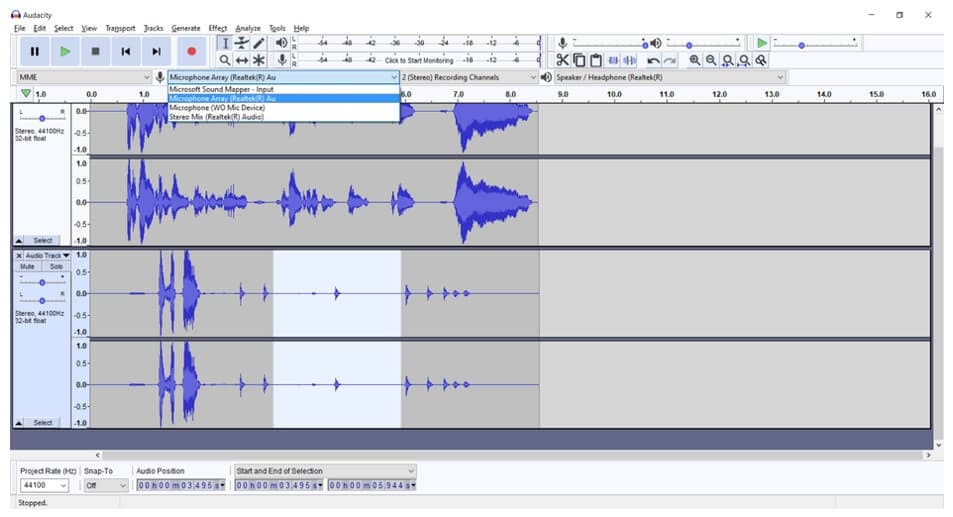
Task: Click the playback meter speaker icon
Action: click(x=281, y=43)
